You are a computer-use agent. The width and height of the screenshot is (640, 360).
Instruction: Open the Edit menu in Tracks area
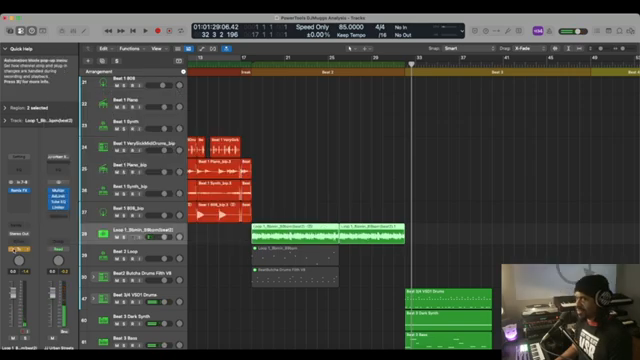click(x=105, y=49)
